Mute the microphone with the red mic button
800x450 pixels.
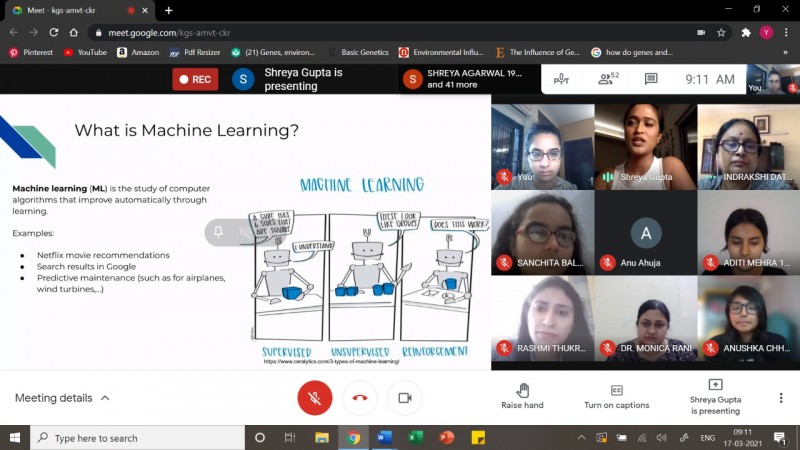(315, 398)
